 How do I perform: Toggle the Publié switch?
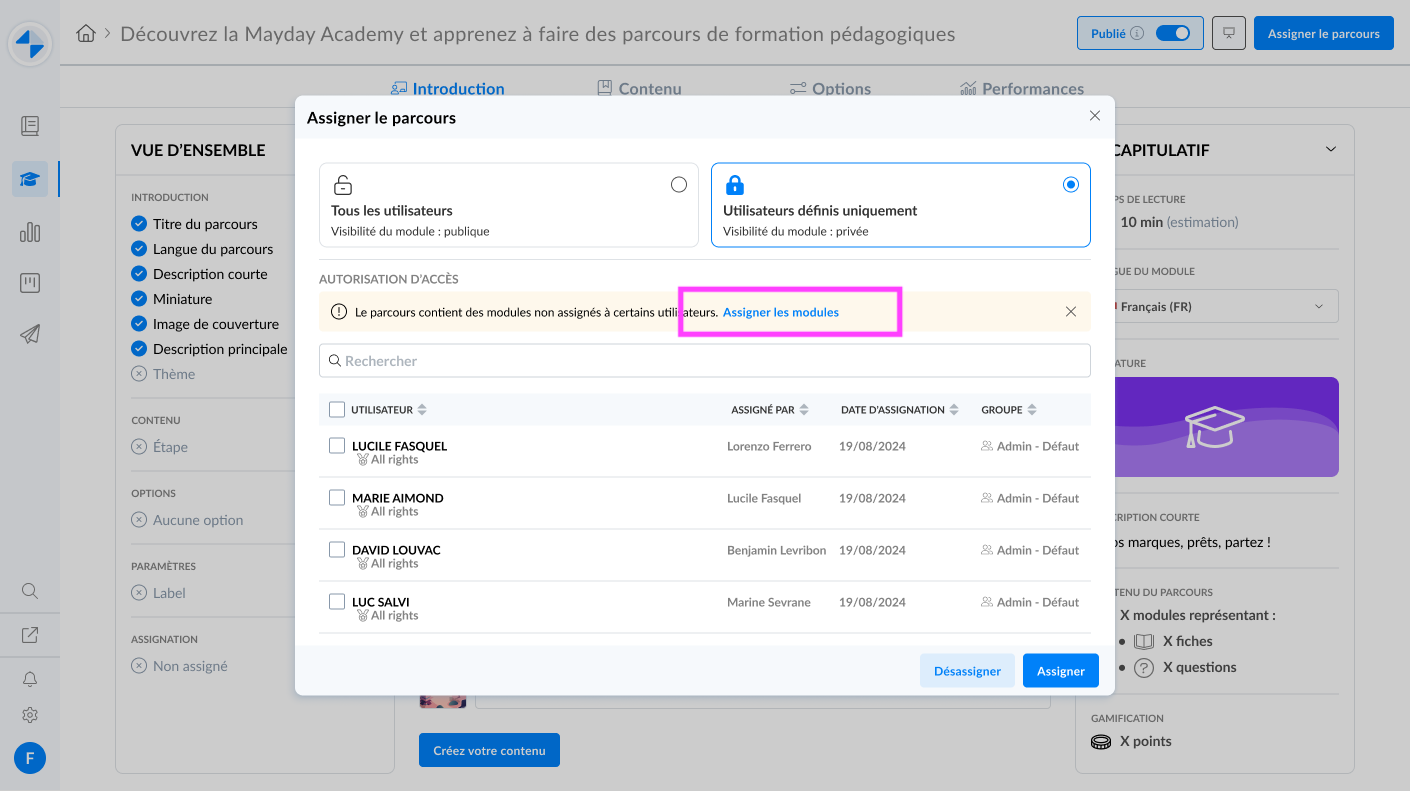pos(1172,33)
